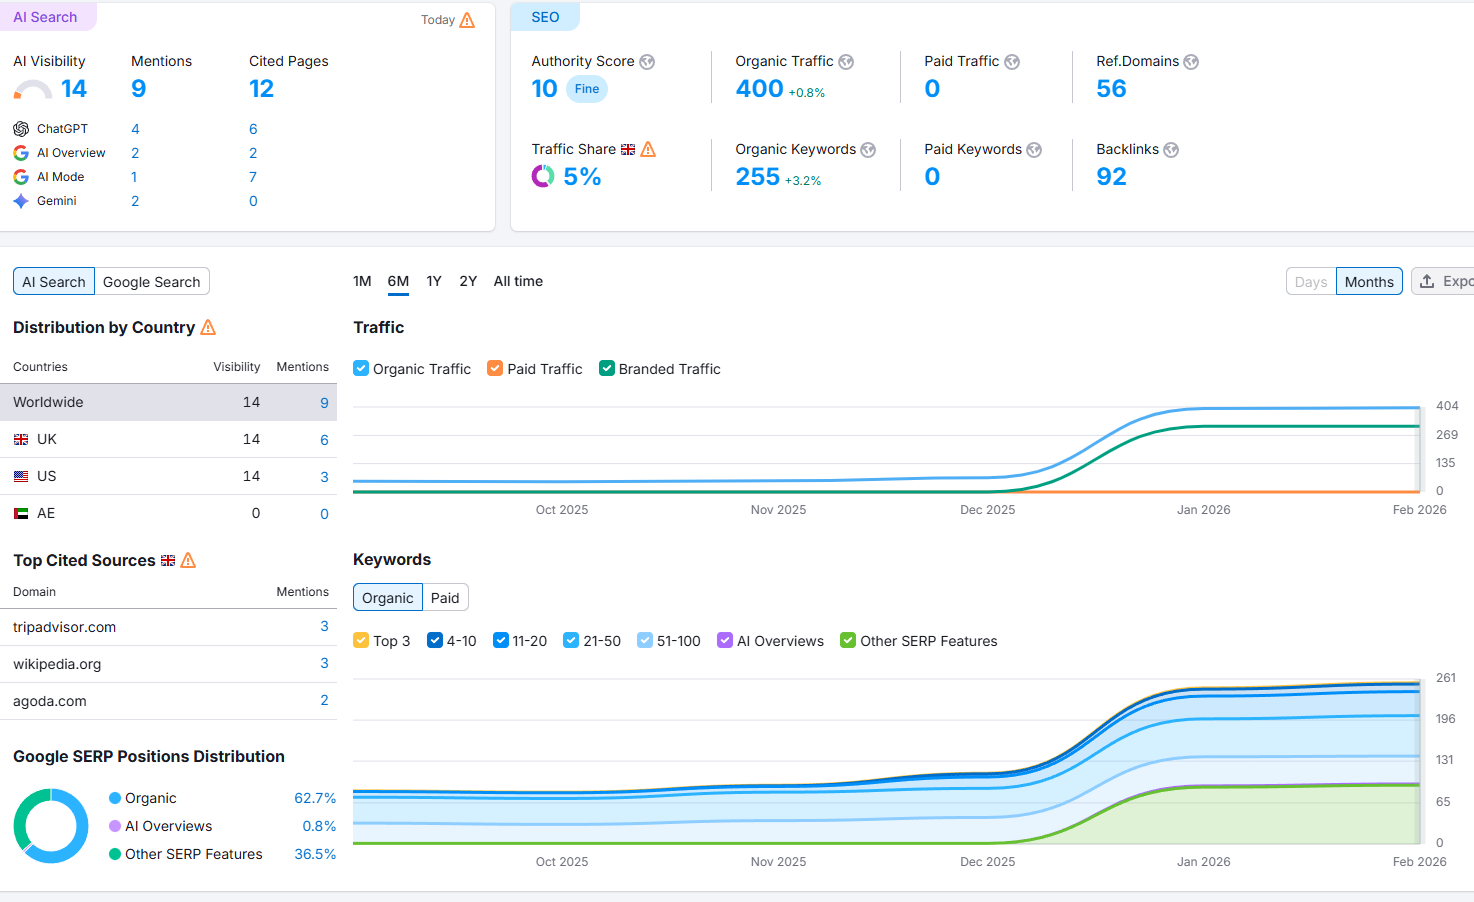Screen dimensions: 1474x902
Task: Disable the Top 3 keywords checkbox
Action: tap(360, 640)
